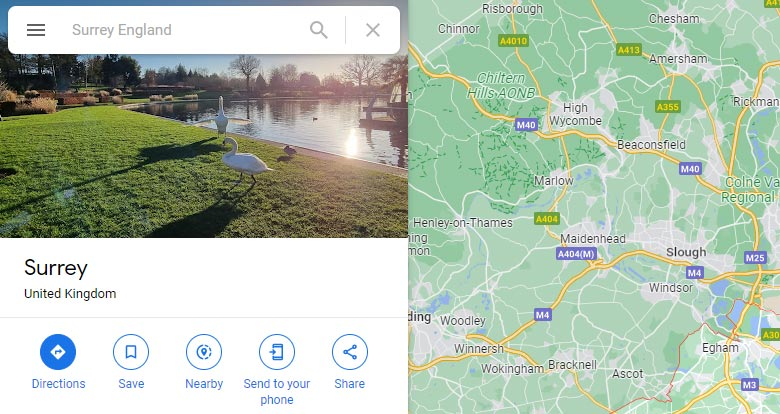Save Surrey with the bookmark icon
780x414 pixels.
coord(131,352)
